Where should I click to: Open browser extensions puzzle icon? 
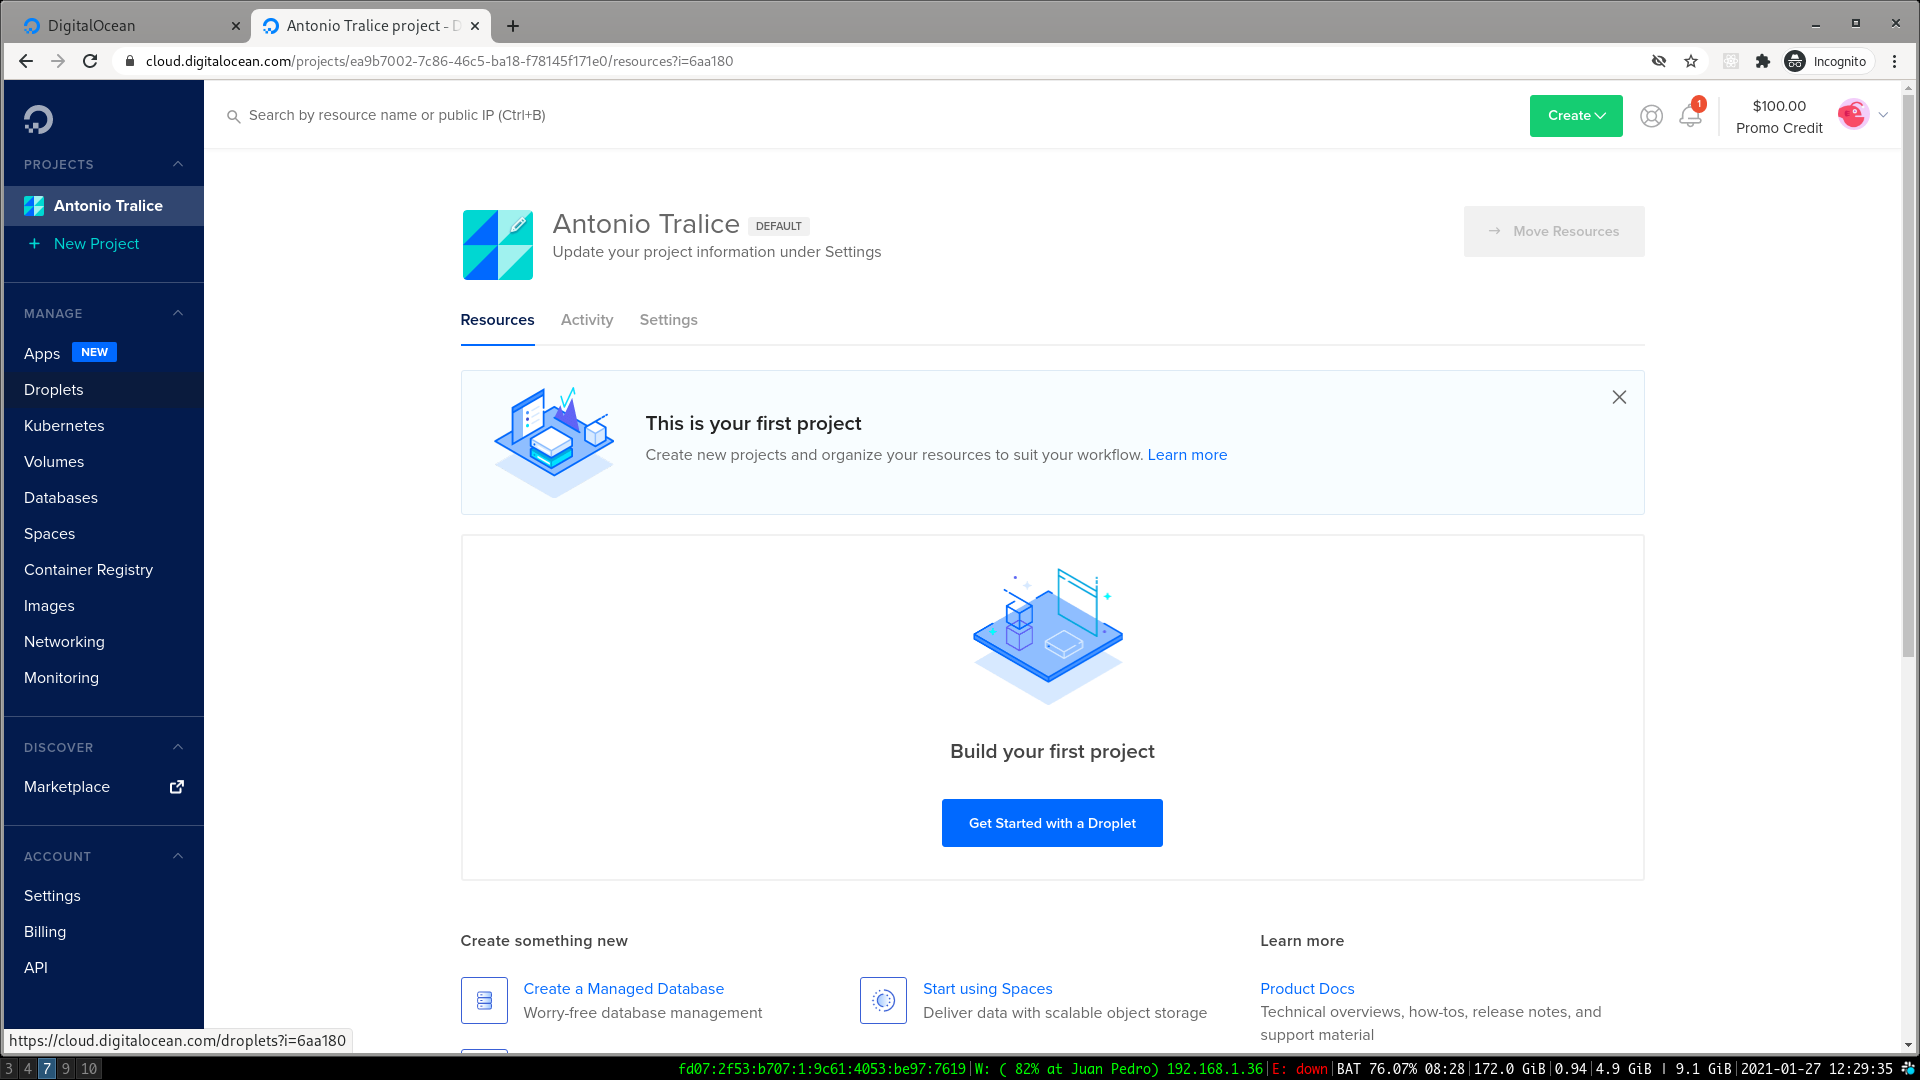click(x=1763, y=61)
